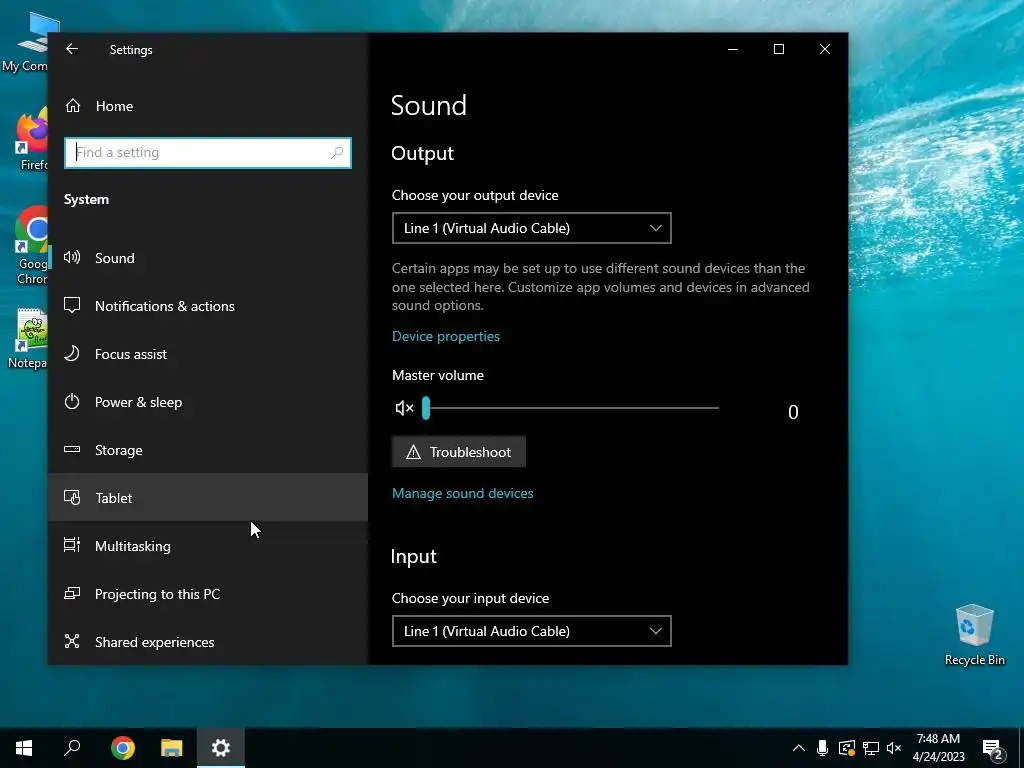Open the output Device properties link
This screenshot has width=1024, height=768.
point(446,336)
